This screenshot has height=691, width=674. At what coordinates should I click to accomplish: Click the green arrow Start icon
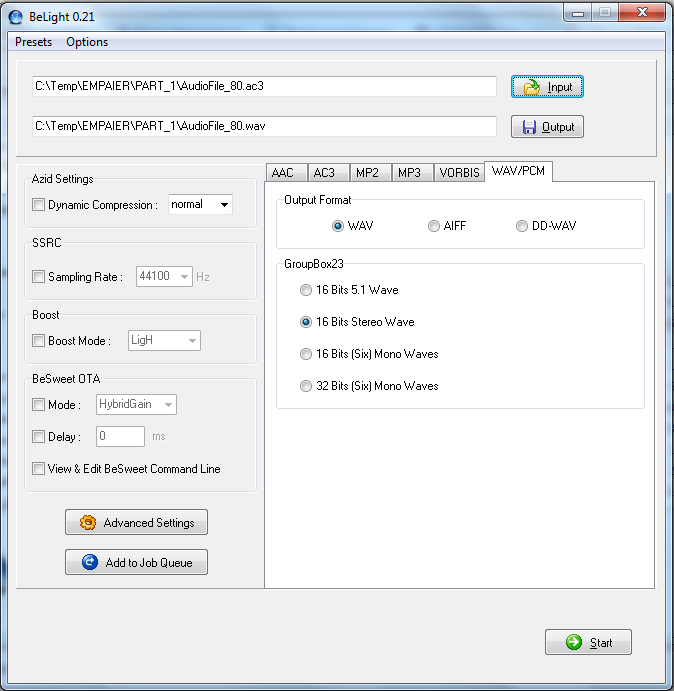[573, 642]
